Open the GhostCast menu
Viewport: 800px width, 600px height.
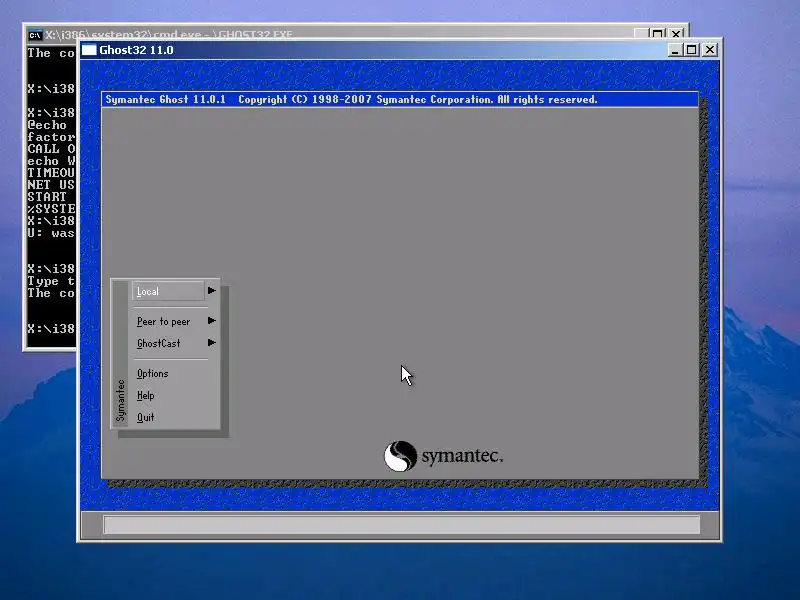(x=158, y=343)
